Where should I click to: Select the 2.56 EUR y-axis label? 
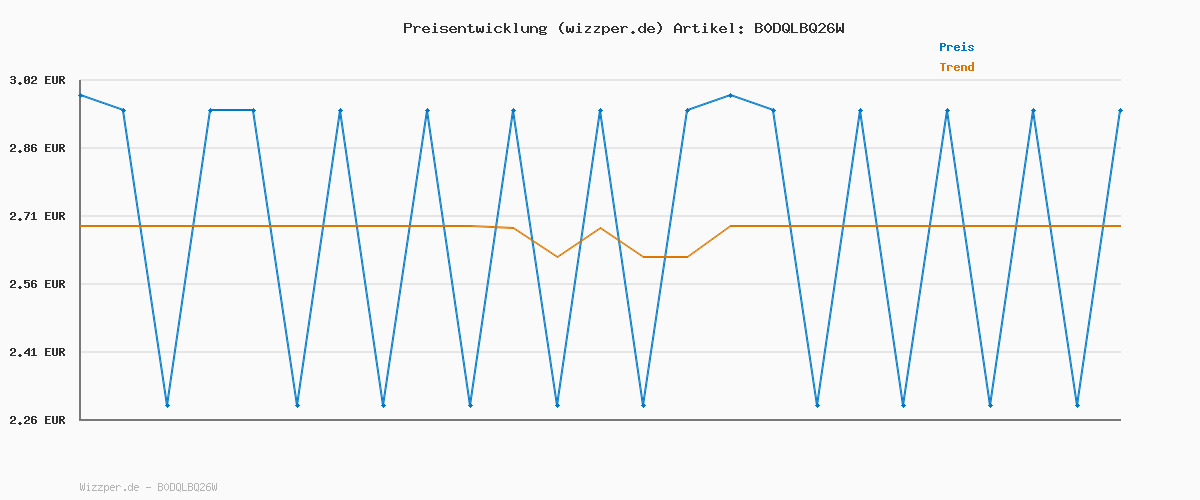tap(37, 284)
